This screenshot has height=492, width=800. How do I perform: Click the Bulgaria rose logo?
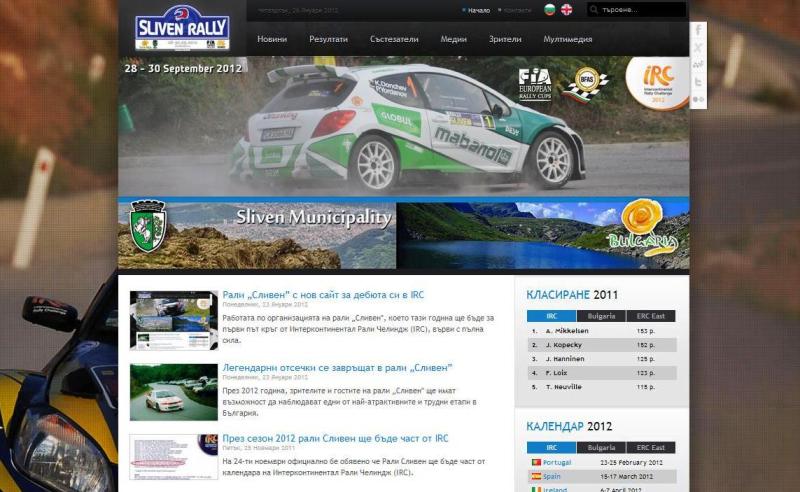642,229
